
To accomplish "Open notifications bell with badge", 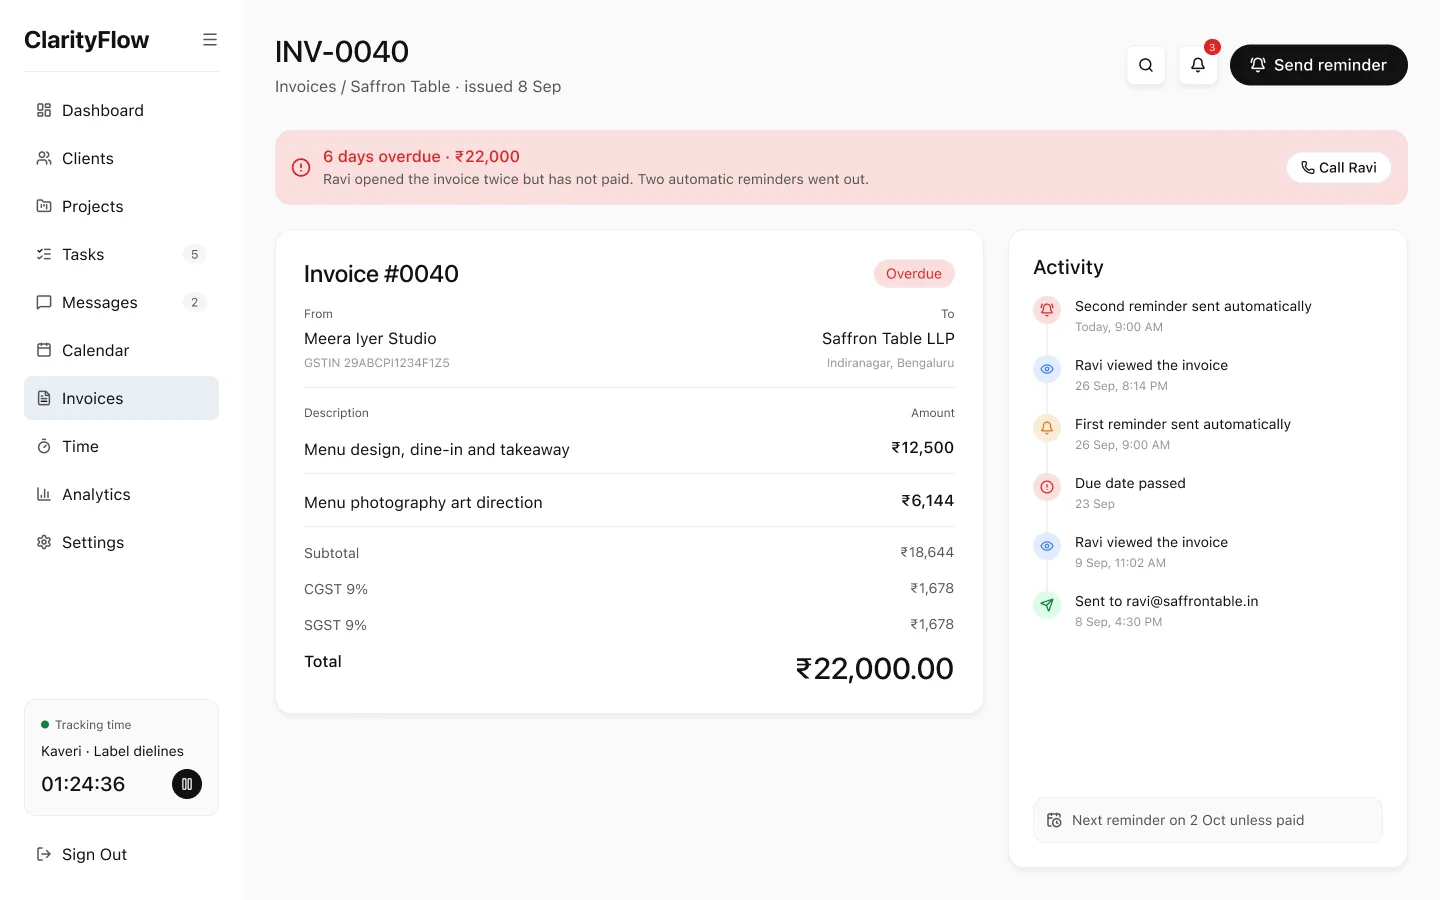I will [x=1198, y=65].
